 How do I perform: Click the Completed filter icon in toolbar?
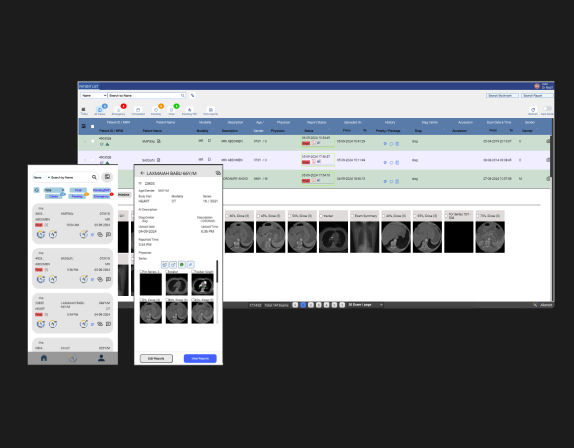tap(138, 110)
